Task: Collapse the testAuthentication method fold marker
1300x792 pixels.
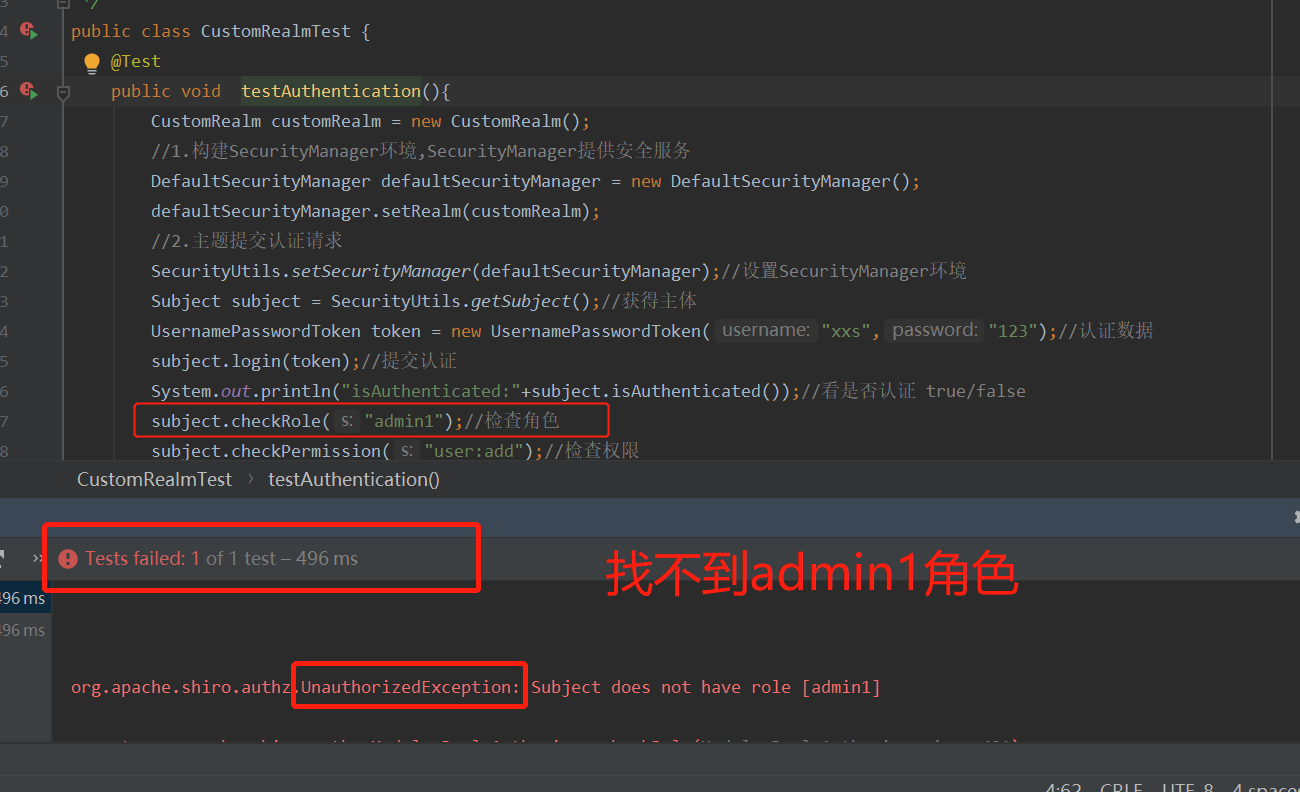Action: click(x=62, y=91)
